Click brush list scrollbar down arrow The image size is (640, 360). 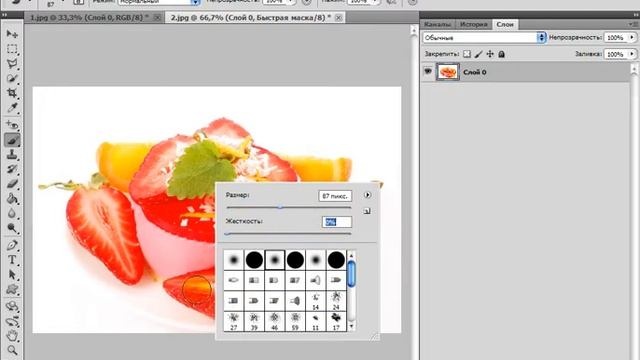[351, 327]
